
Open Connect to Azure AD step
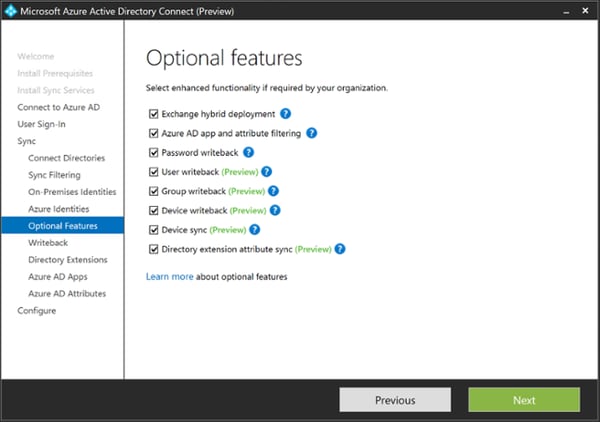click(x=59, y=107)
